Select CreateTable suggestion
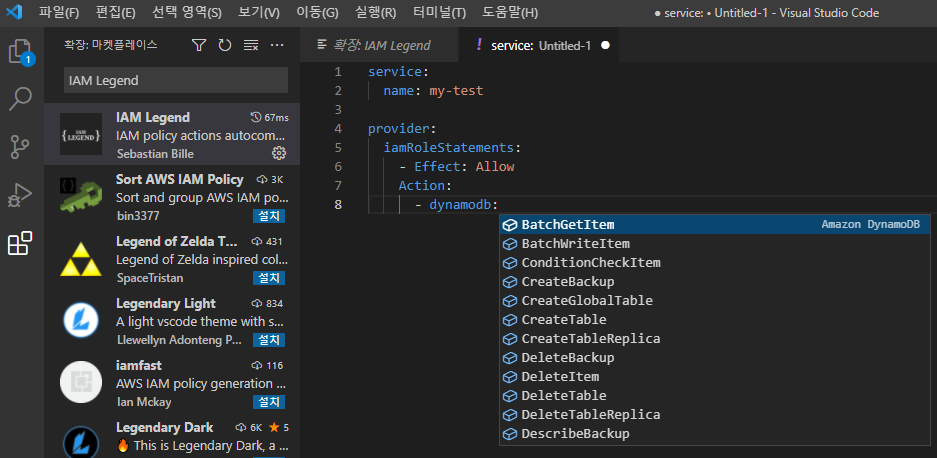Screen dimensions: 937x458 pos(715,320)
